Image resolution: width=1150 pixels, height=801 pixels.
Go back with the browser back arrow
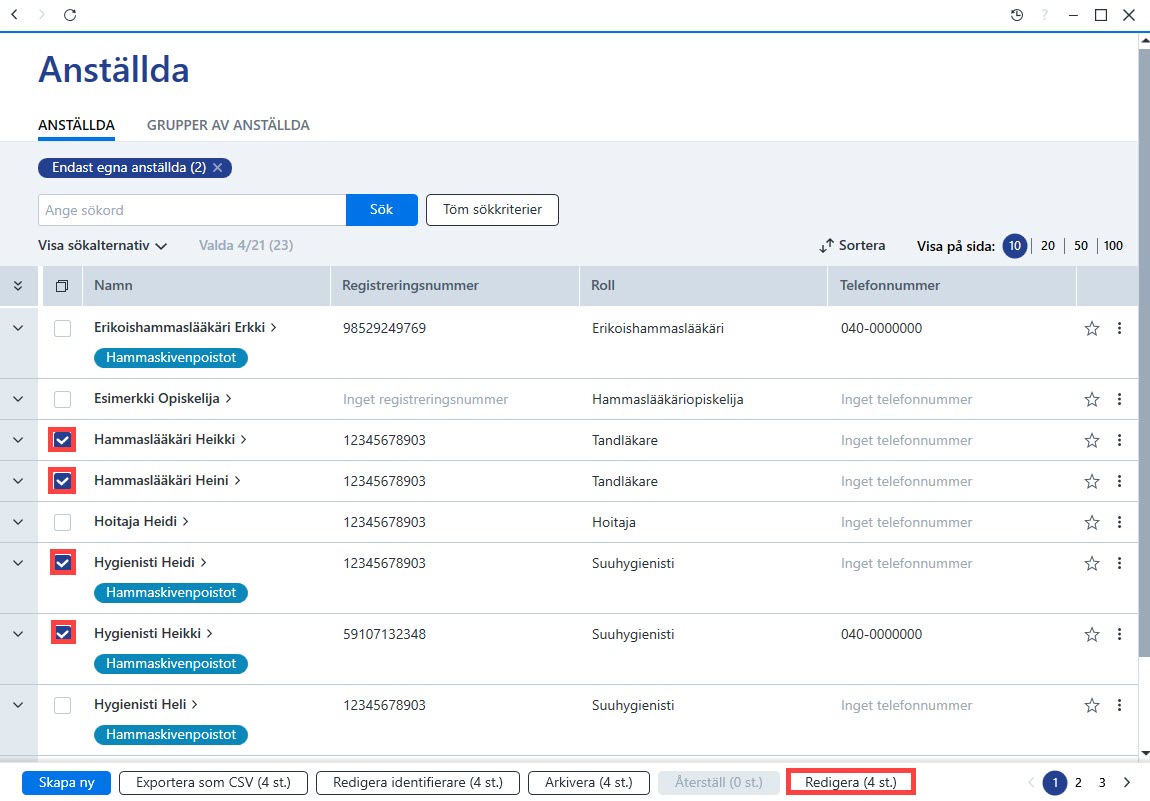14,15
